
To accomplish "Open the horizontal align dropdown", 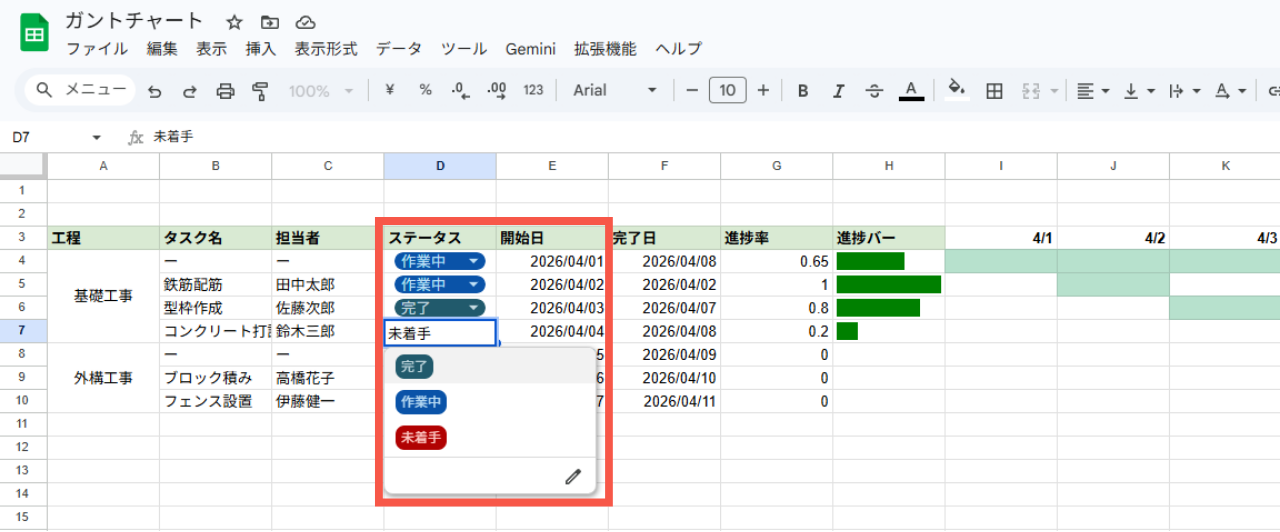I will click(x=1093, y=91).
